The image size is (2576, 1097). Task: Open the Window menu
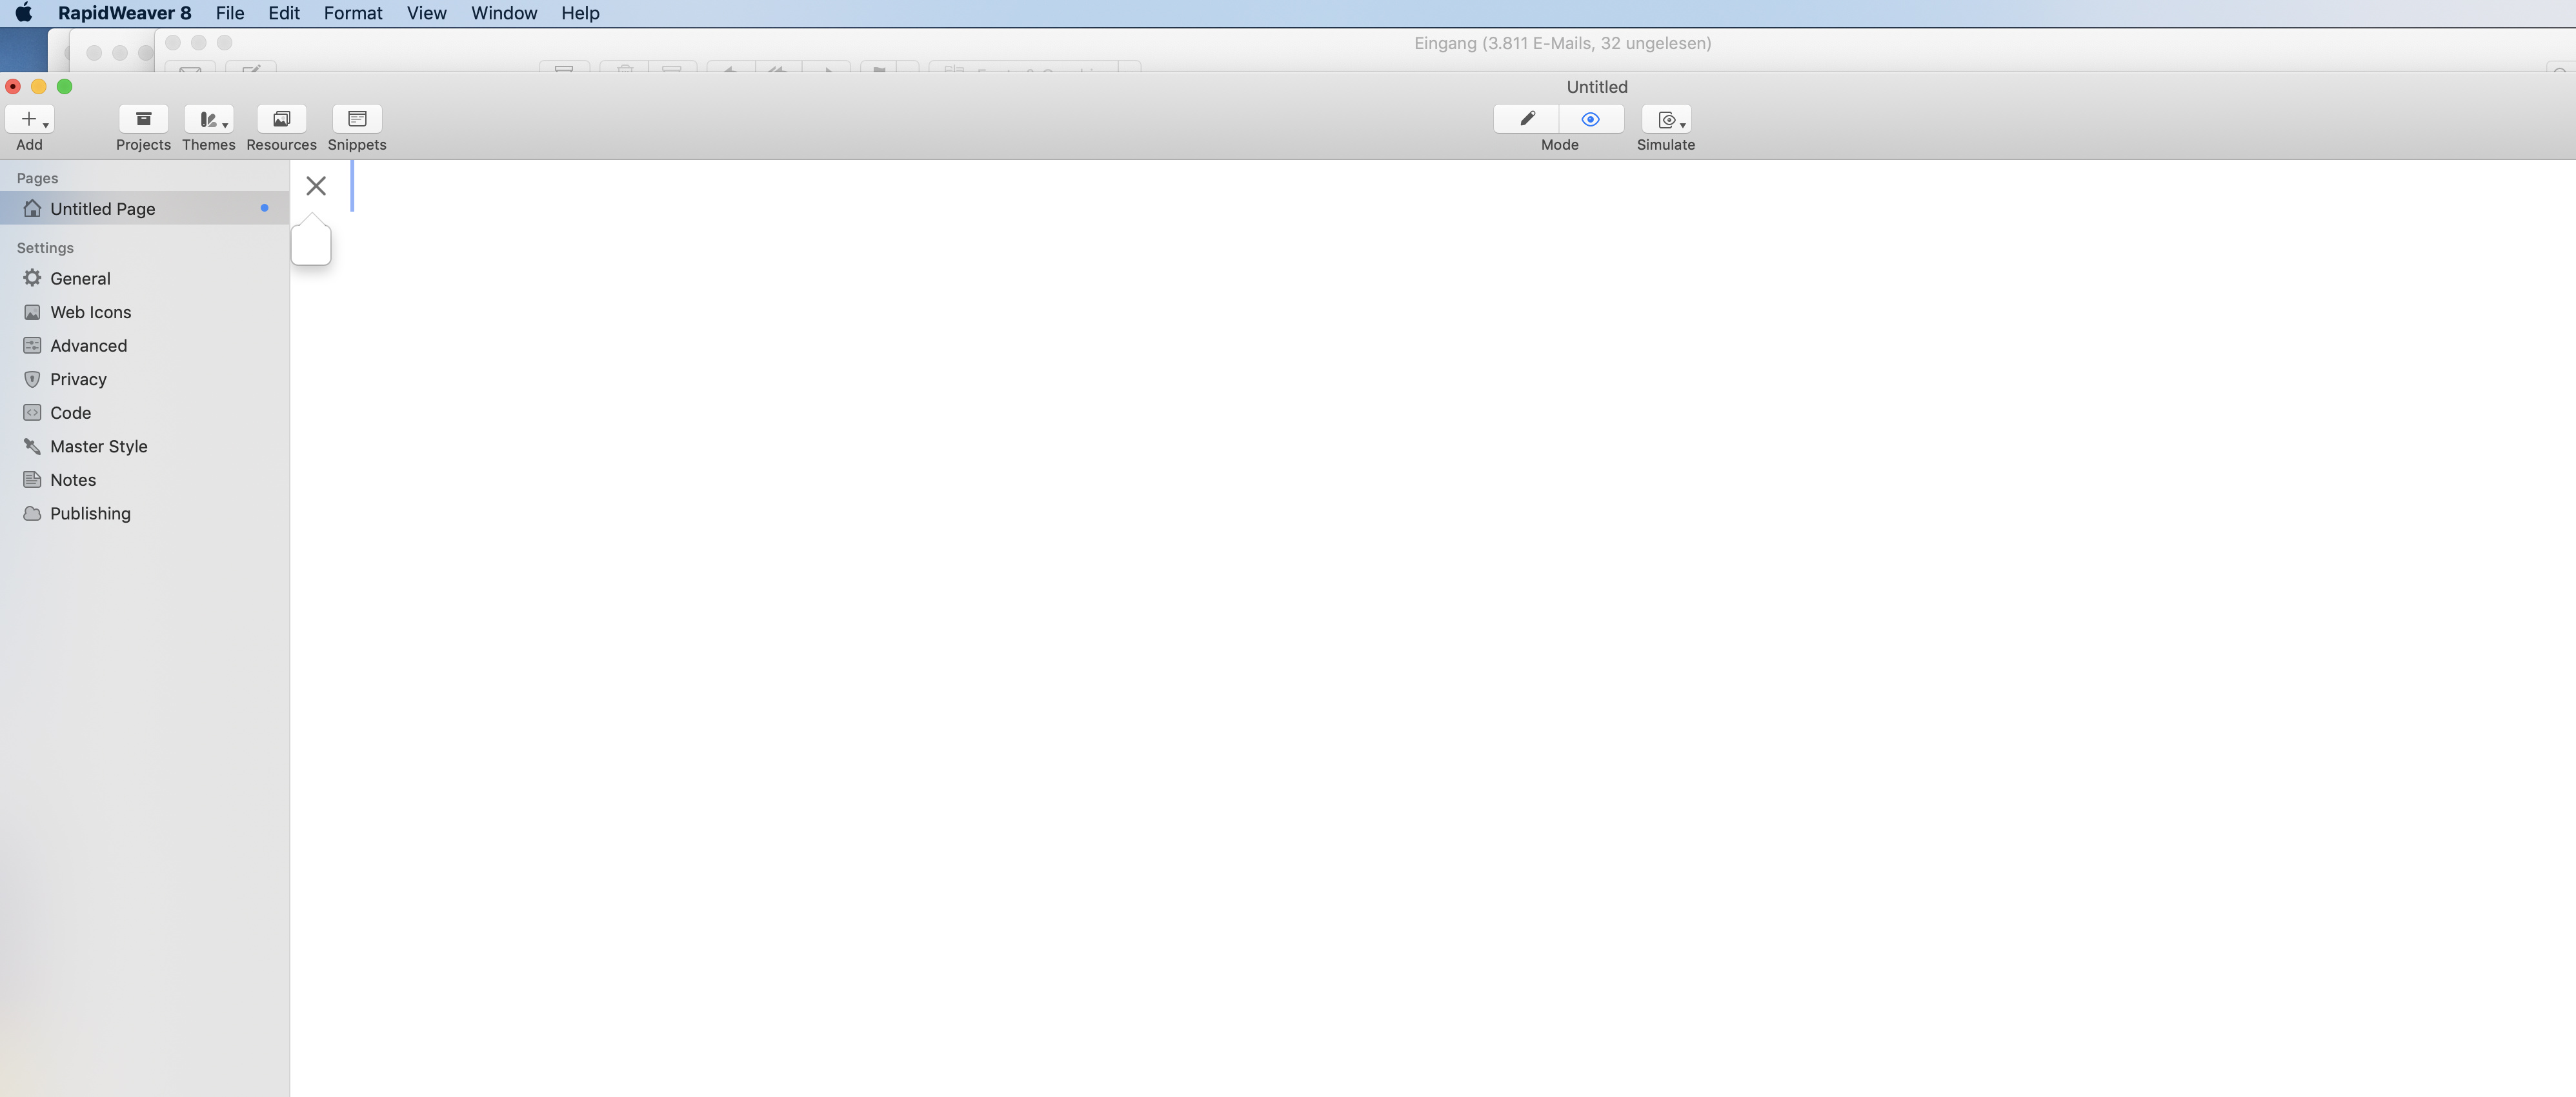pyautogui.click(x=504, y=13)
